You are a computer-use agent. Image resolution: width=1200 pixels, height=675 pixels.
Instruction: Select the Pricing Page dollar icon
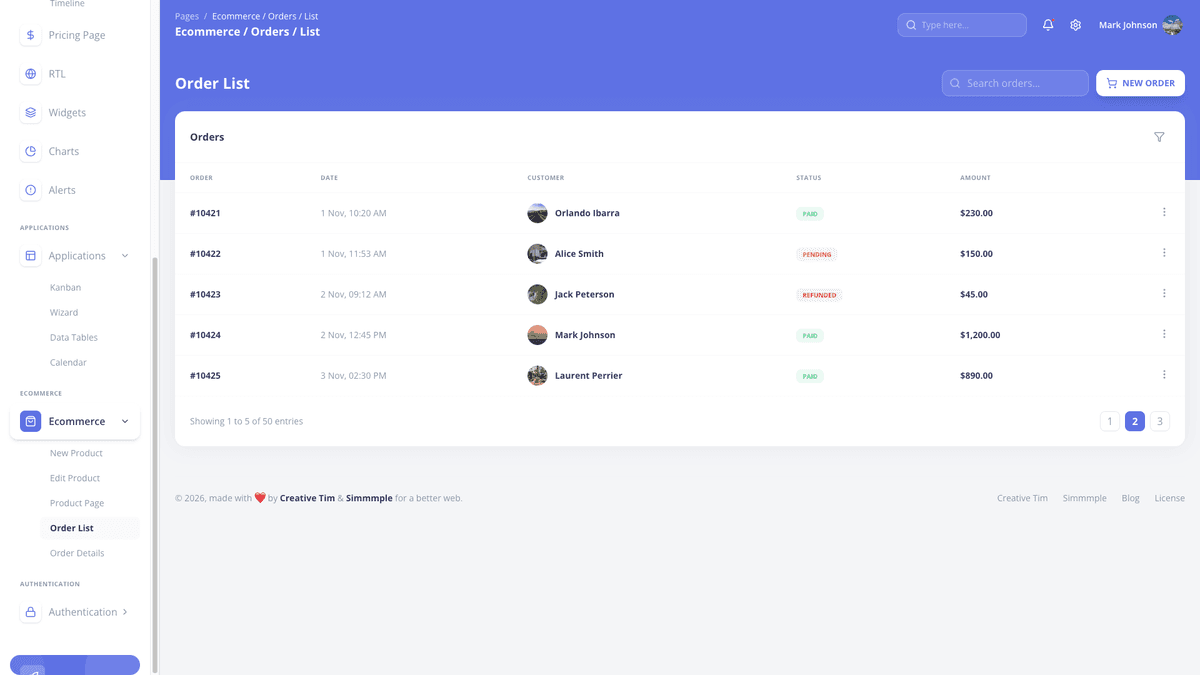coord(29,34)
